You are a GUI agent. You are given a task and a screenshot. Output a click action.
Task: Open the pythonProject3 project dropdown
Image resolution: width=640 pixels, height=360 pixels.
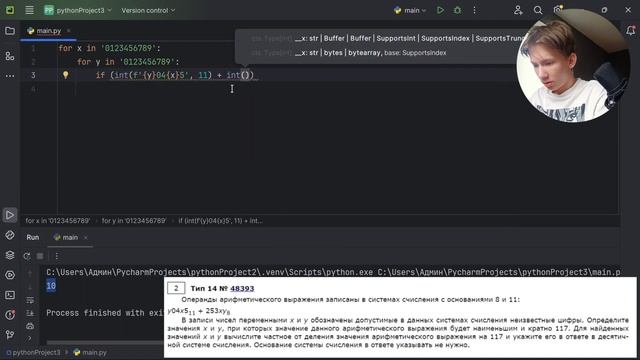[78, 10]
